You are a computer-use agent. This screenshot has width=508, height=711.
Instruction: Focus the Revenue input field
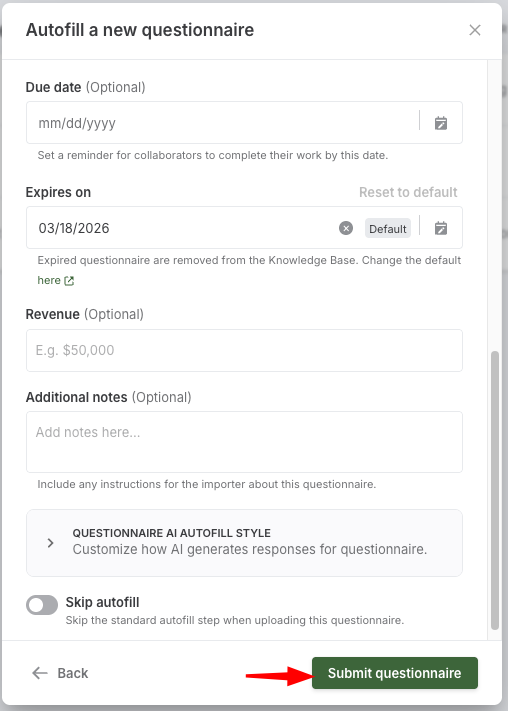[x=244, y=351]
